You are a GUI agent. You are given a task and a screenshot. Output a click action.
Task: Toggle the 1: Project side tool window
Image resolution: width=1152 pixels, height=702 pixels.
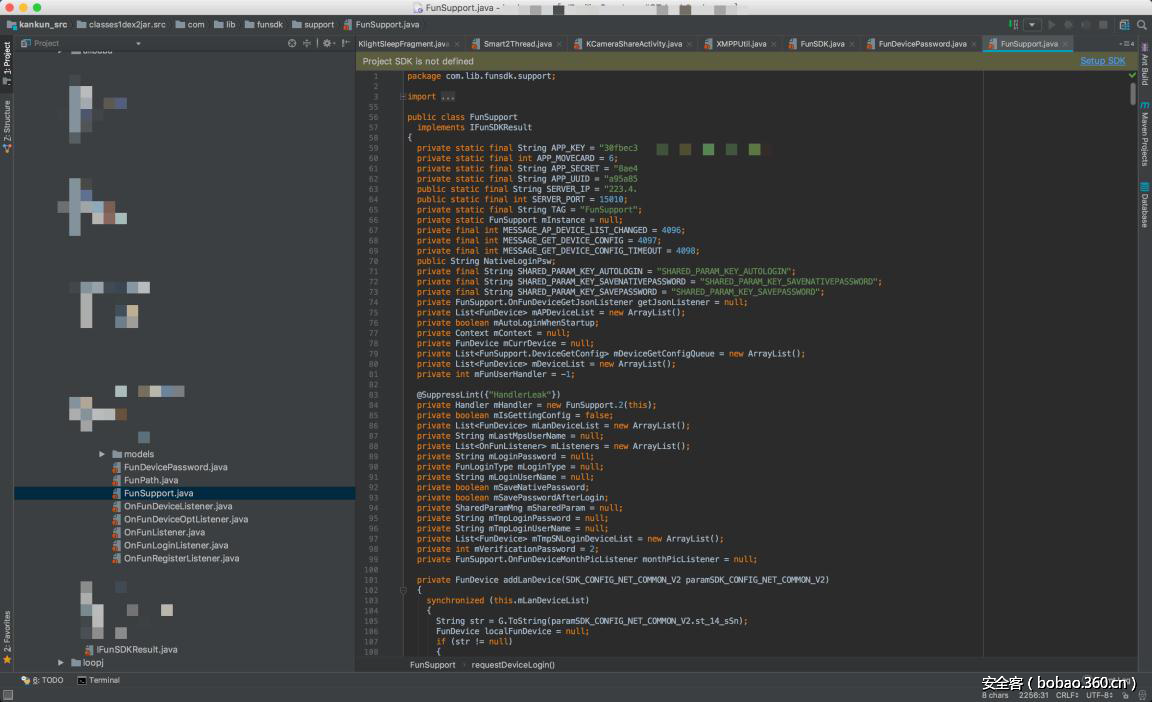(7, 62)
